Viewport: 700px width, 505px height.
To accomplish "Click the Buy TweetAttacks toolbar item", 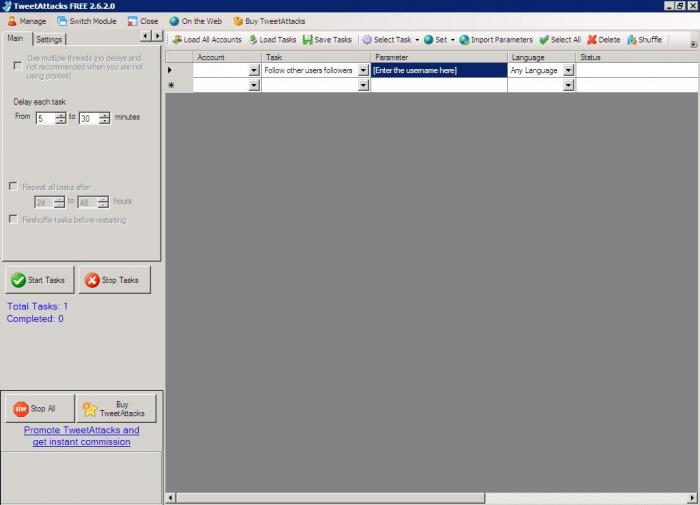I will click(x=269, y=21).
